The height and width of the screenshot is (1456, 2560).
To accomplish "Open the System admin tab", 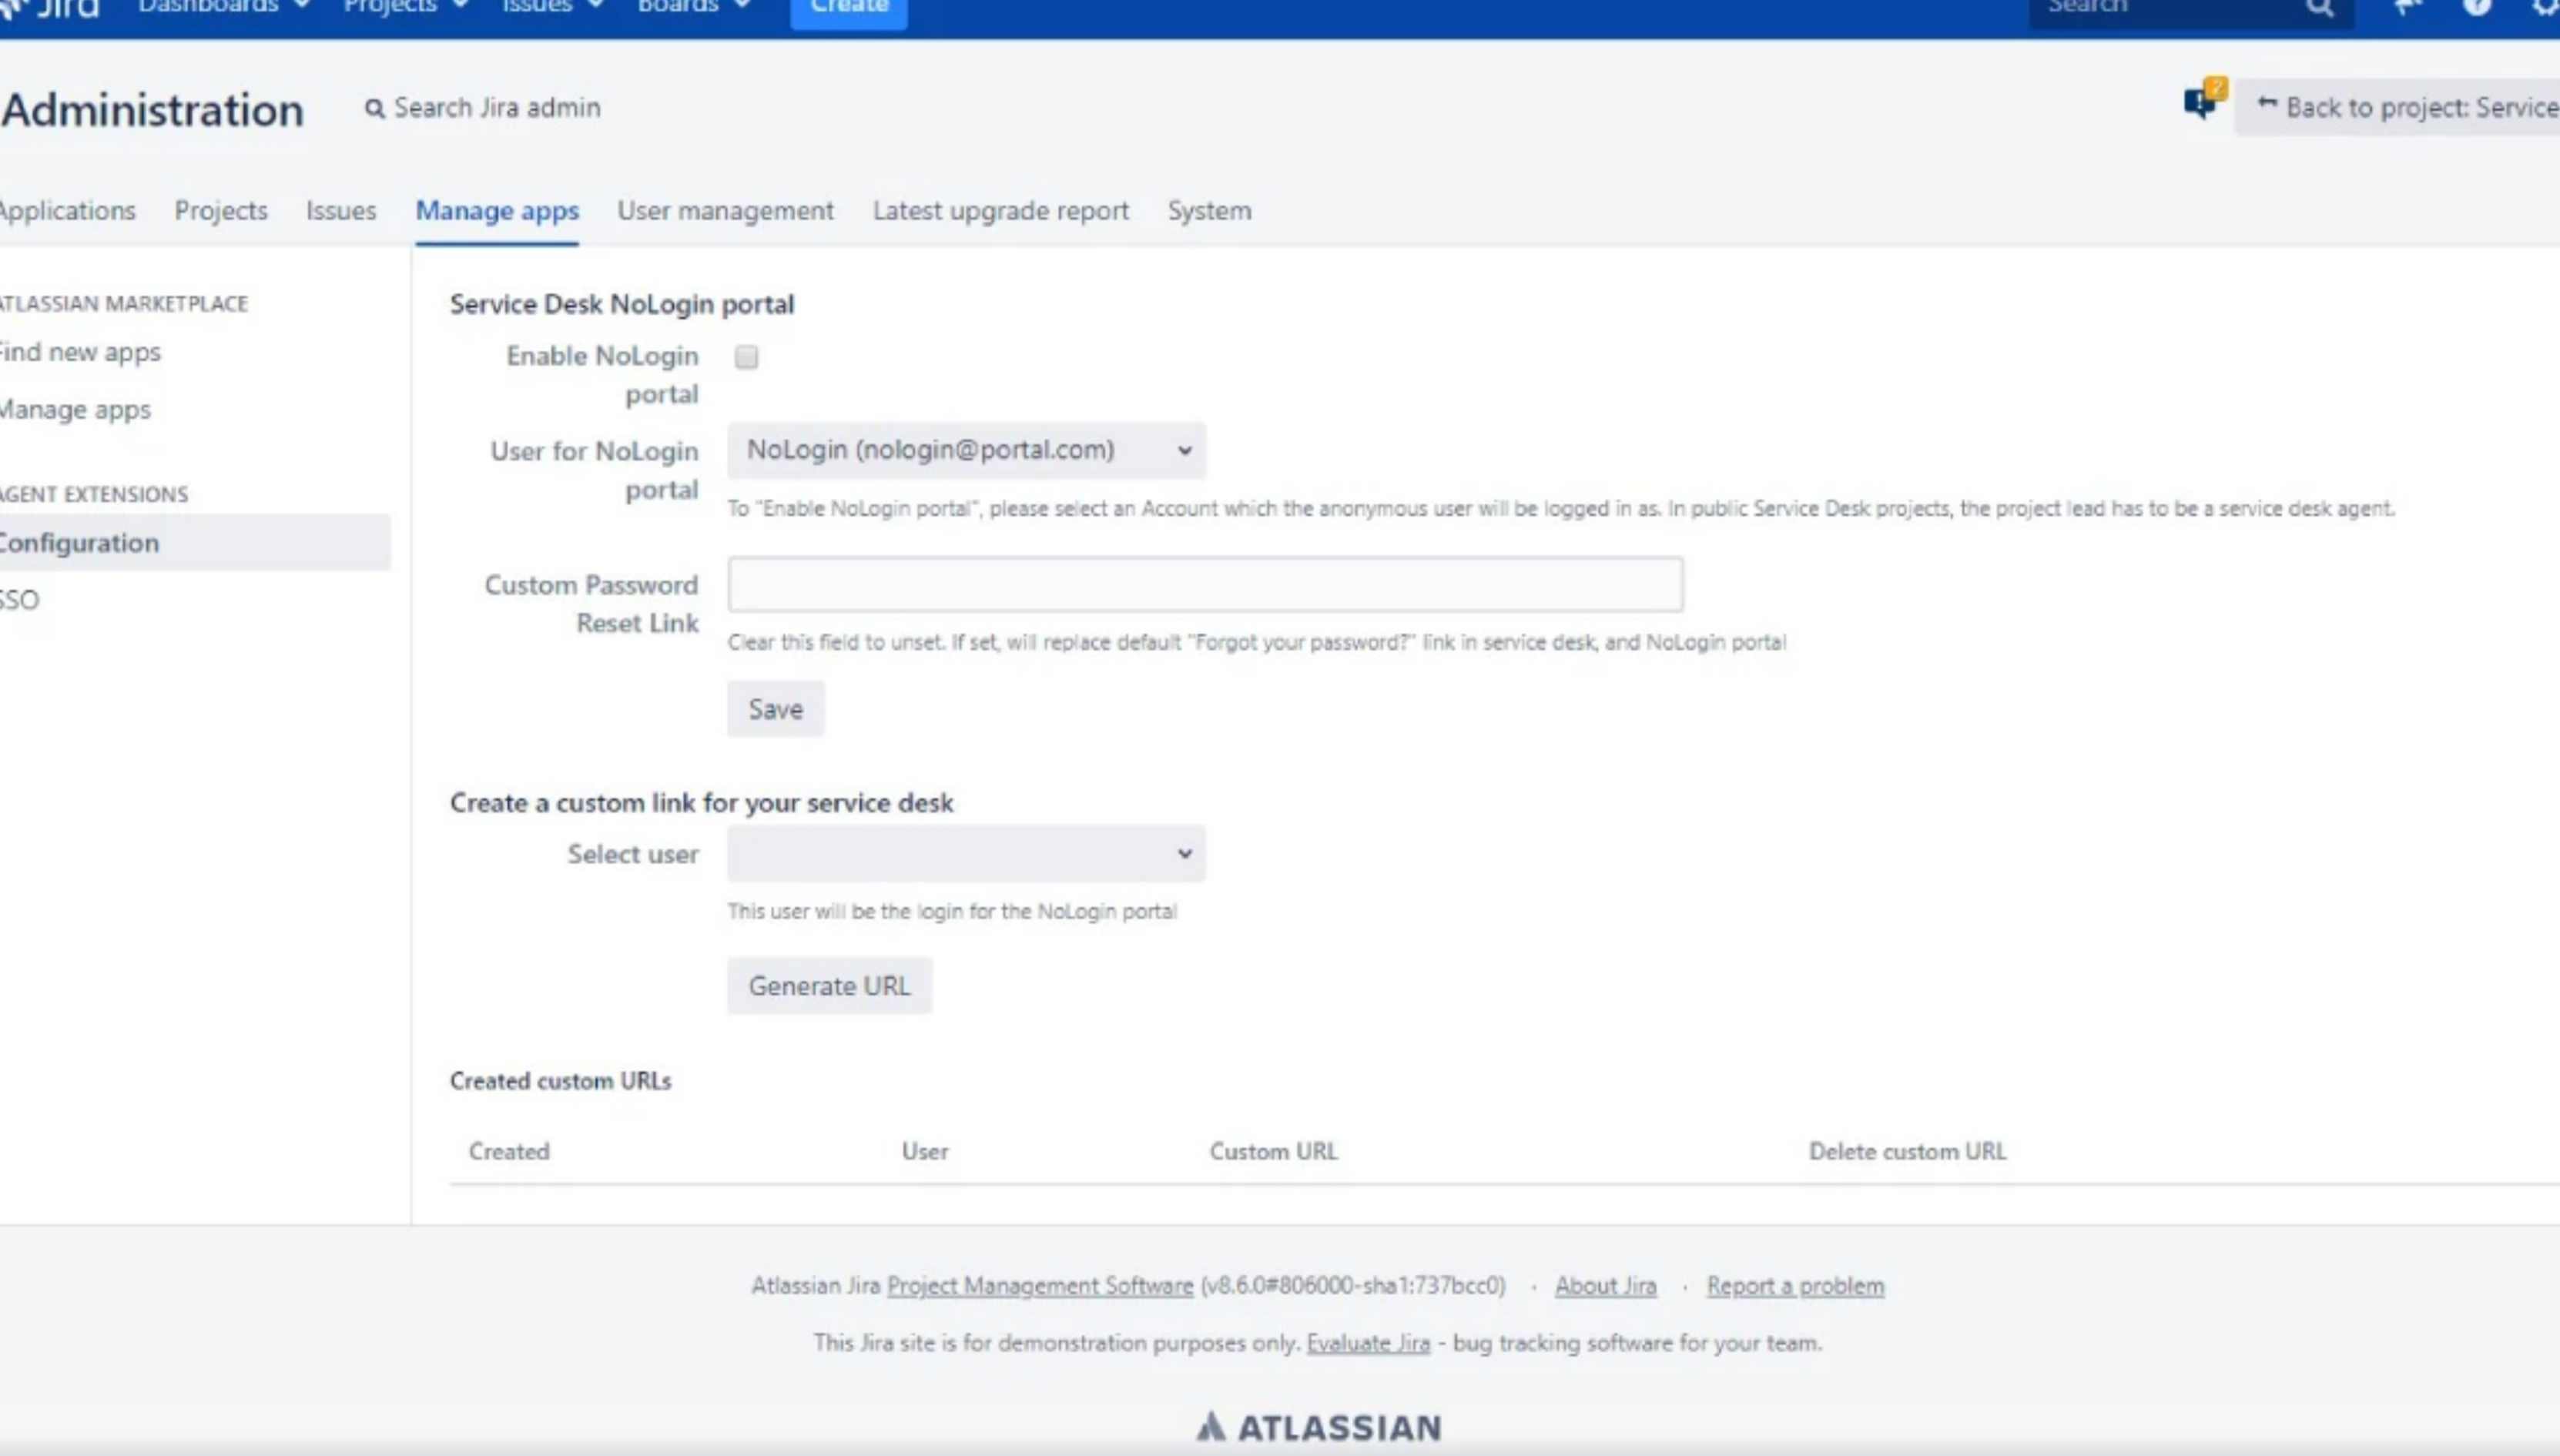I will [x=1208, y=211].
